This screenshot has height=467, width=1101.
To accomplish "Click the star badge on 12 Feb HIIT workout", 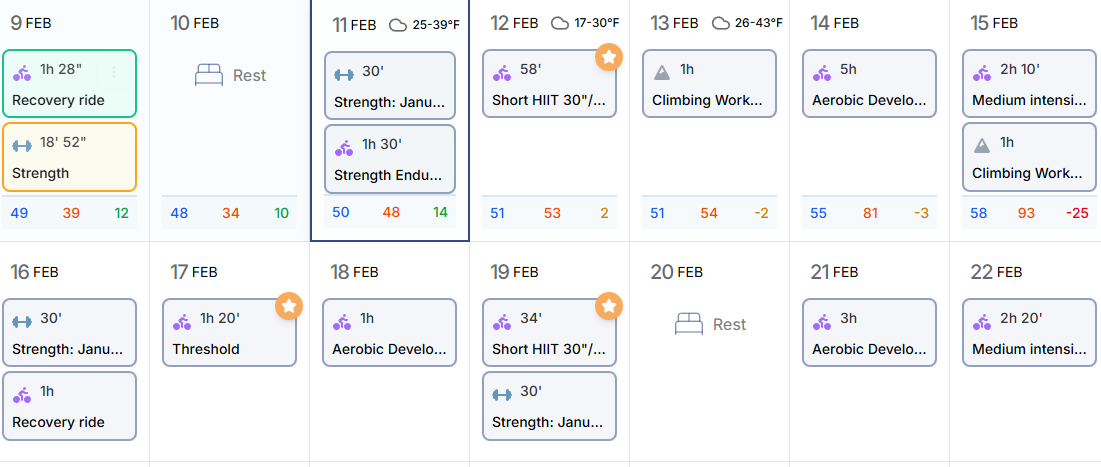I will pyautogui.click(x=609, y=57).
